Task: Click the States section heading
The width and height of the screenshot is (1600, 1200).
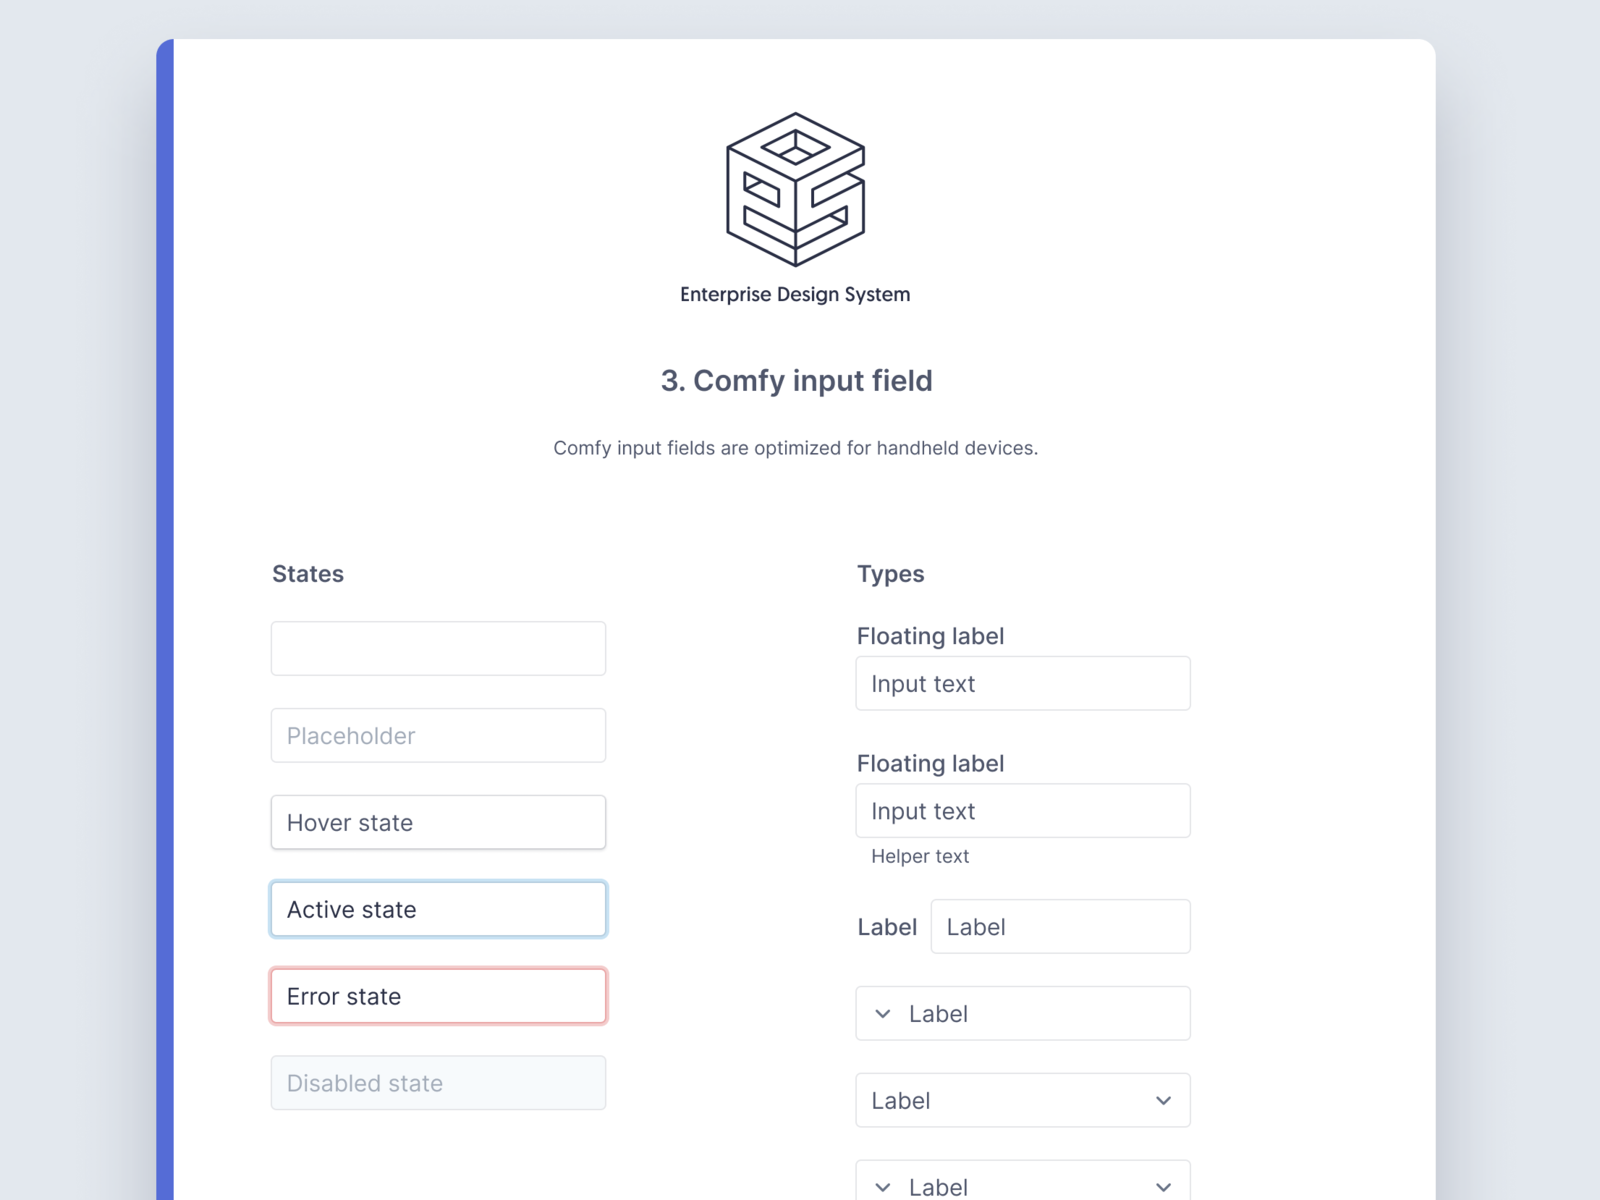Action: 307,573
